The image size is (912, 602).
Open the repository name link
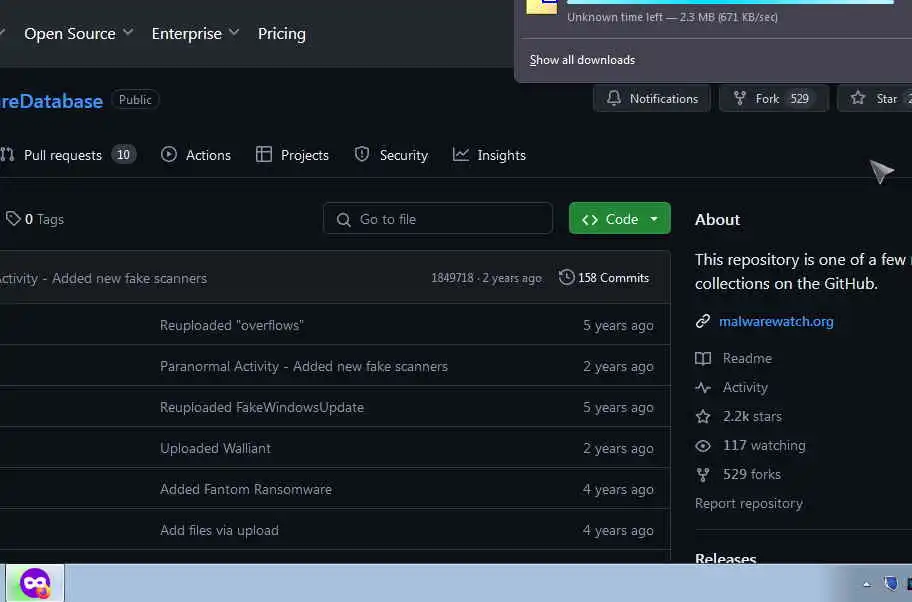click(51, 101)
